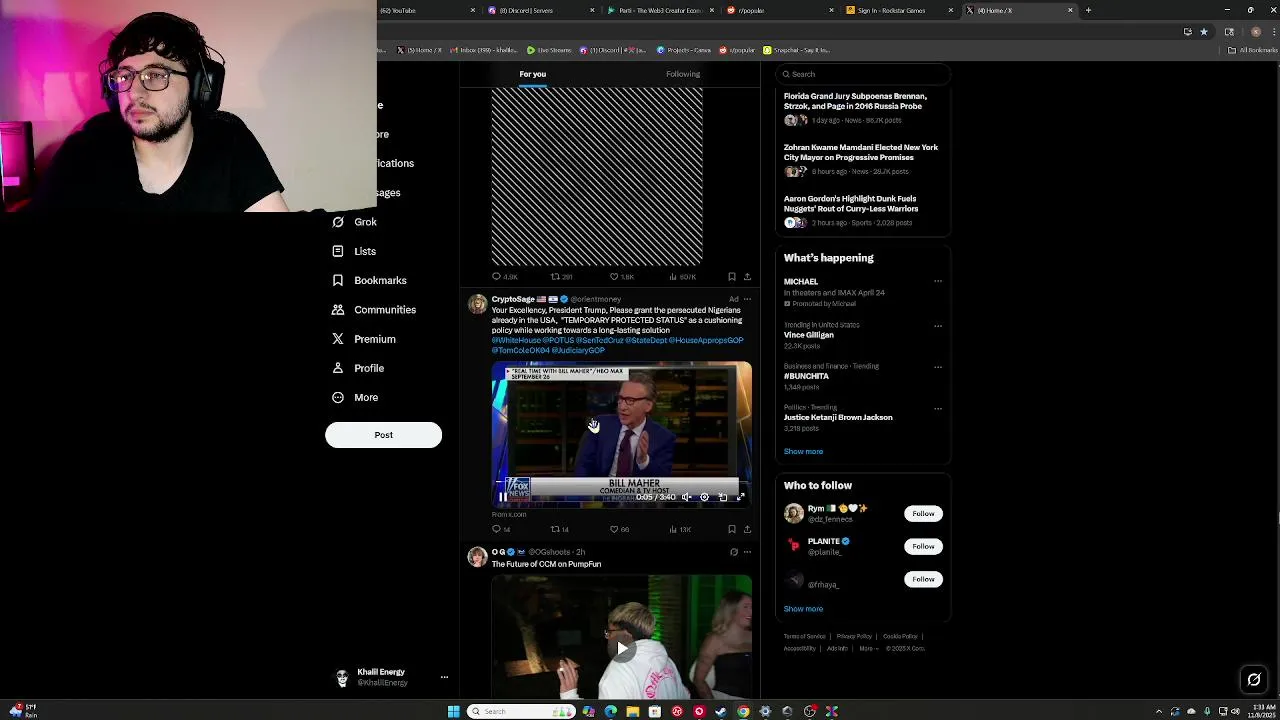Image resolution: width=1280 pixels, height=720 pixels.
Task: Open Grok from the X sidebar
Action: tap(355, 222)
